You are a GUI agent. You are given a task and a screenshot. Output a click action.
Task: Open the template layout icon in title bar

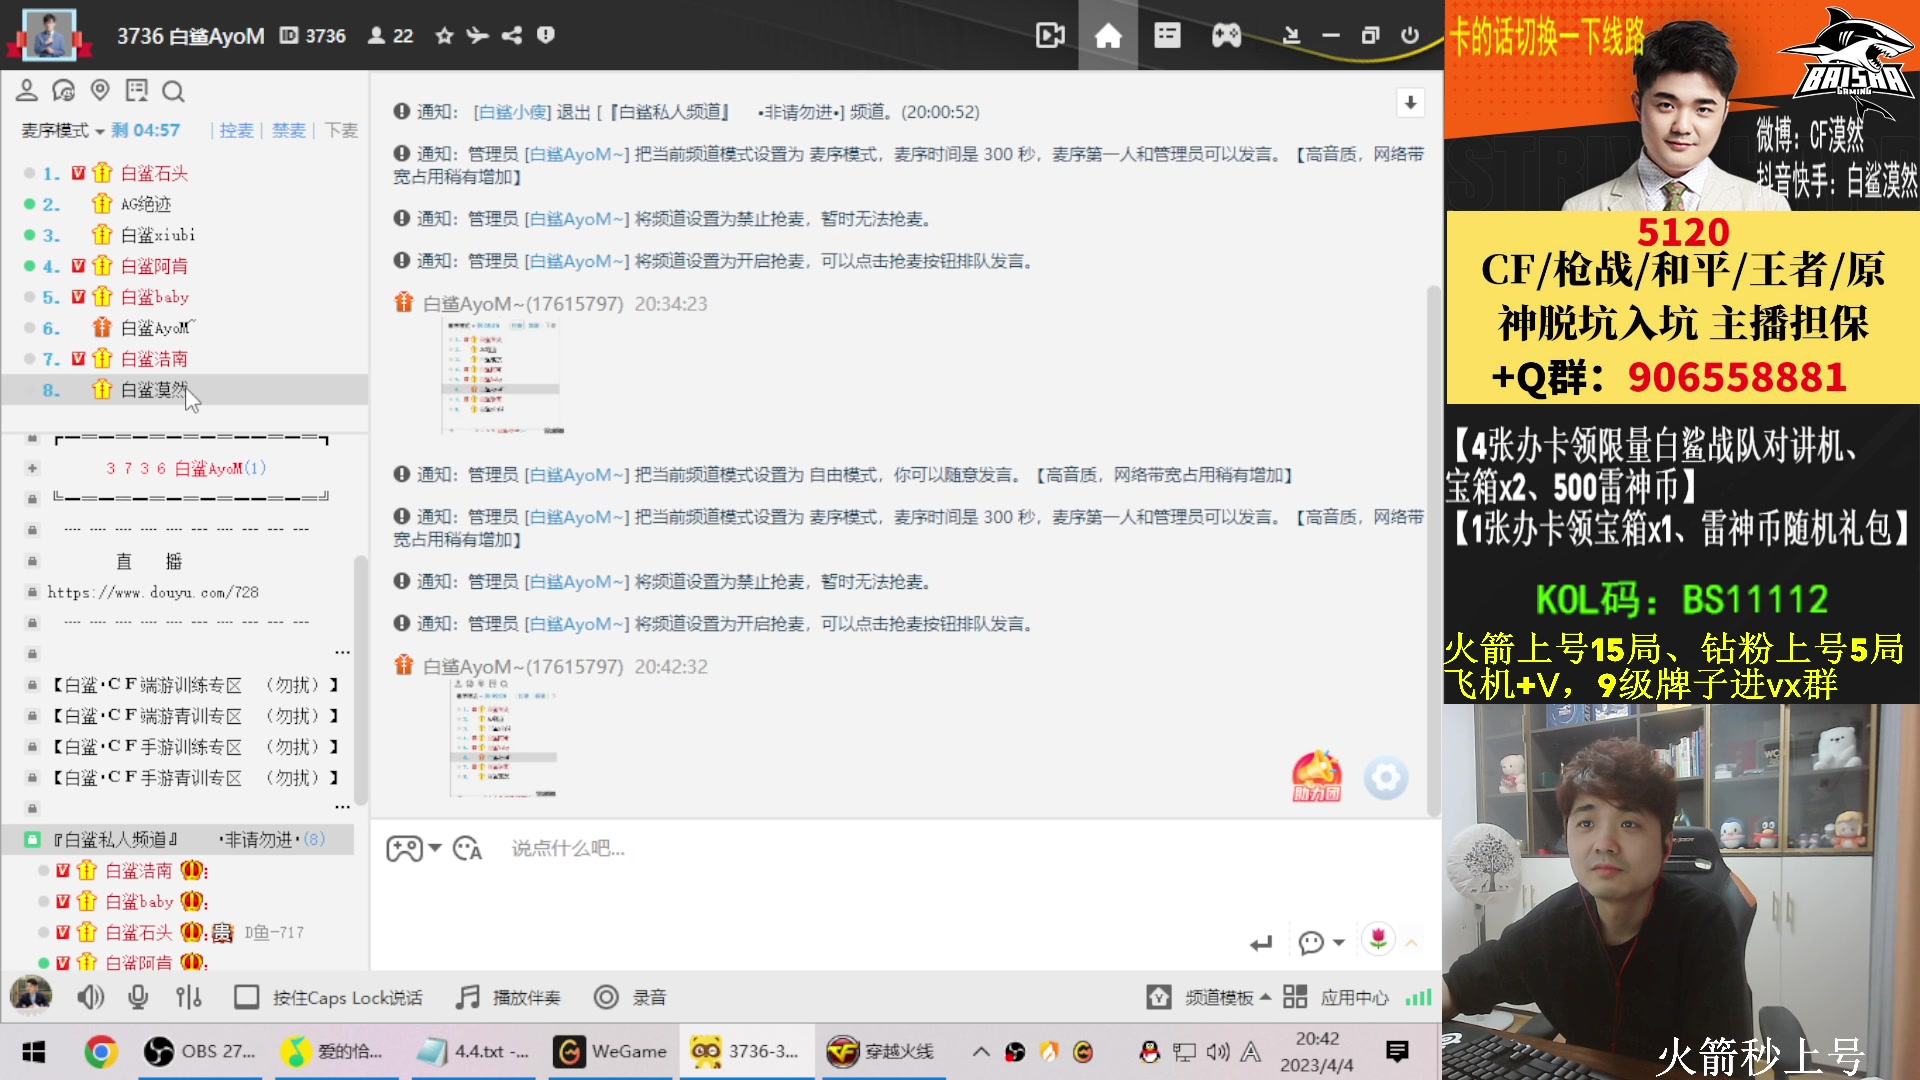(x=1167, y=36)
